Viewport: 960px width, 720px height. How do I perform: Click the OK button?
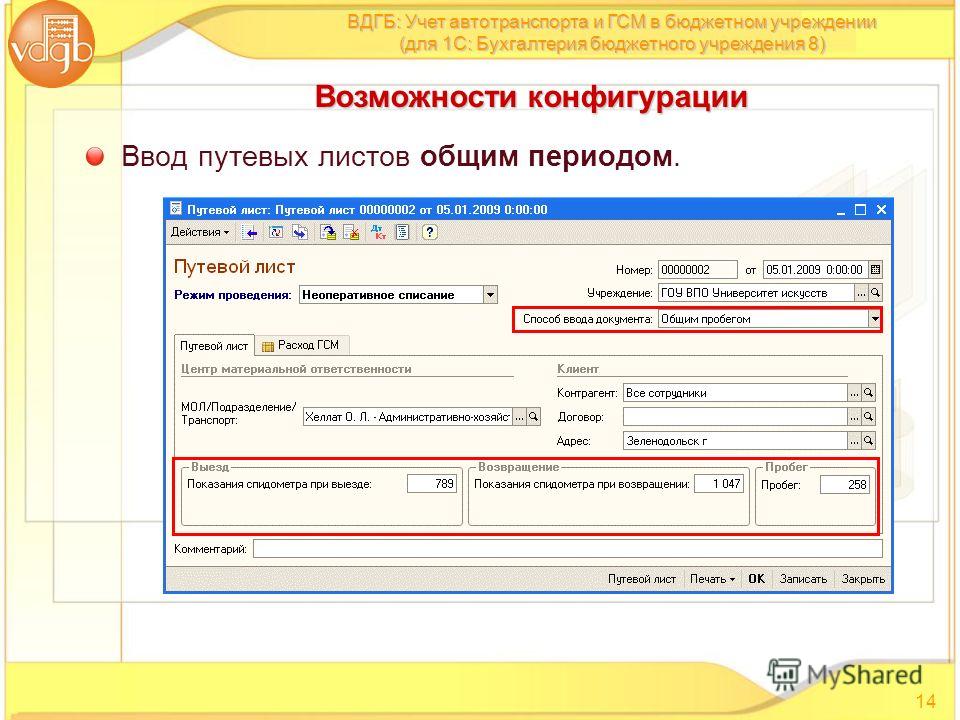coord(757,579)
